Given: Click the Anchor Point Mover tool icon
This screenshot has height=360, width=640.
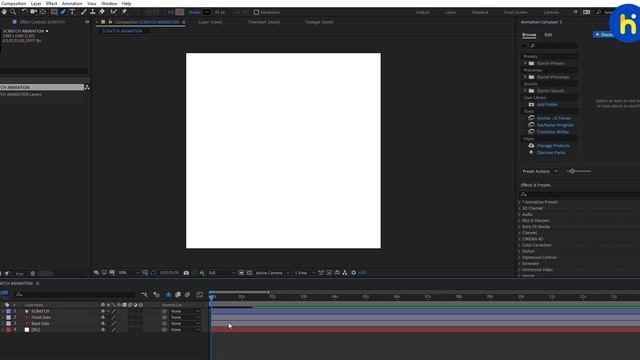Looking at the screenshot, I should pos(531,118).
